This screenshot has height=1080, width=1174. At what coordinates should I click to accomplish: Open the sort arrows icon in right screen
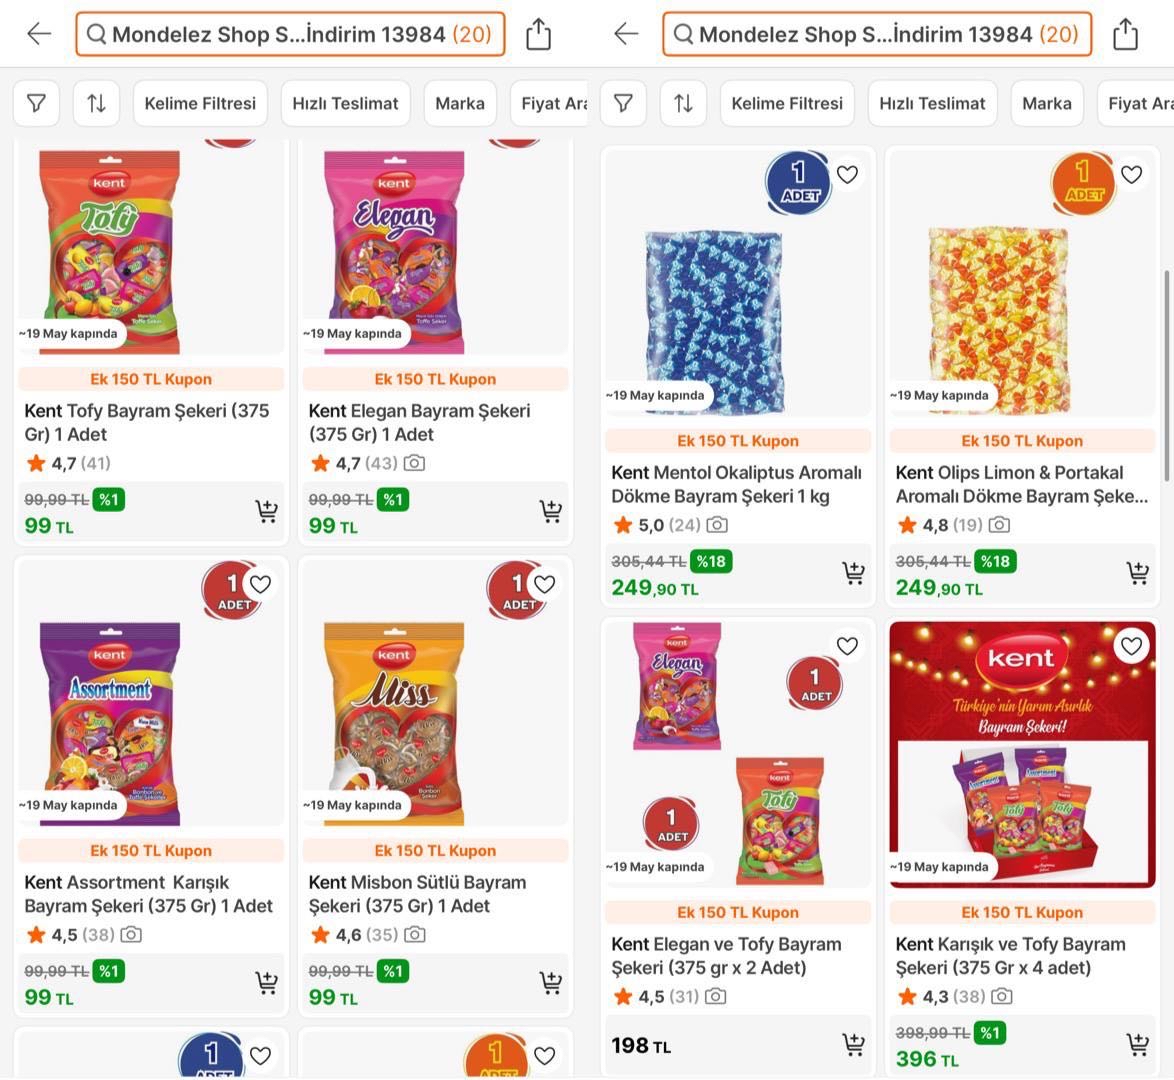pyautogui.click(x=683, y=103)
